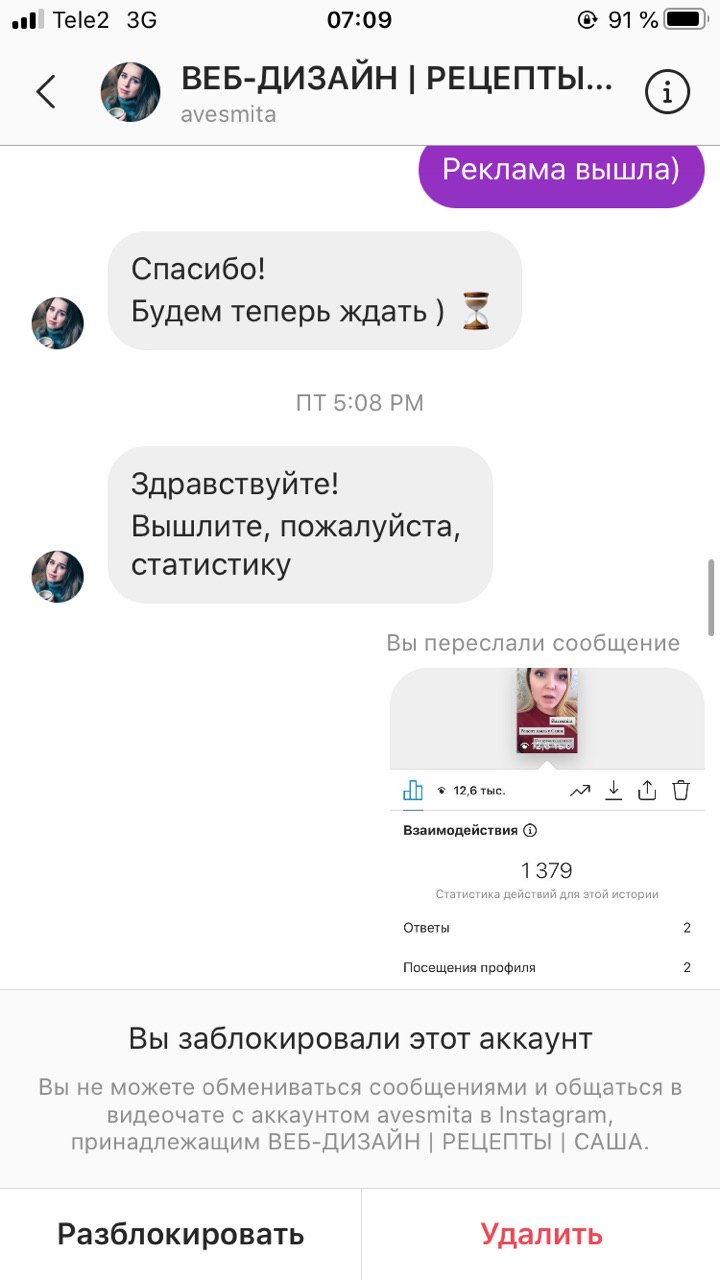Tap the Здравствуйте! Вышлите статистику message bubble

(x=300, y=525)
